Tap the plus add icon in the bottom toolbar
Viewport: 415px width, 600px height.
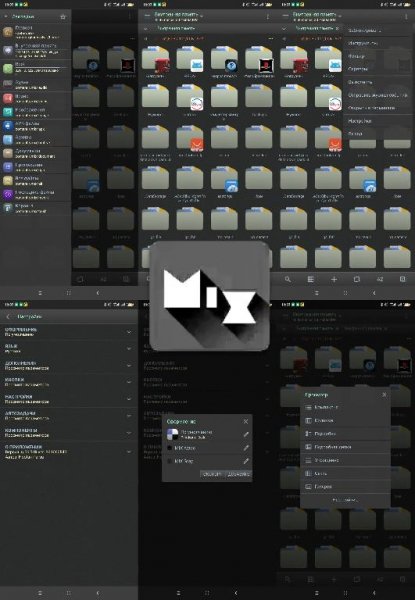tap(334, 279)
